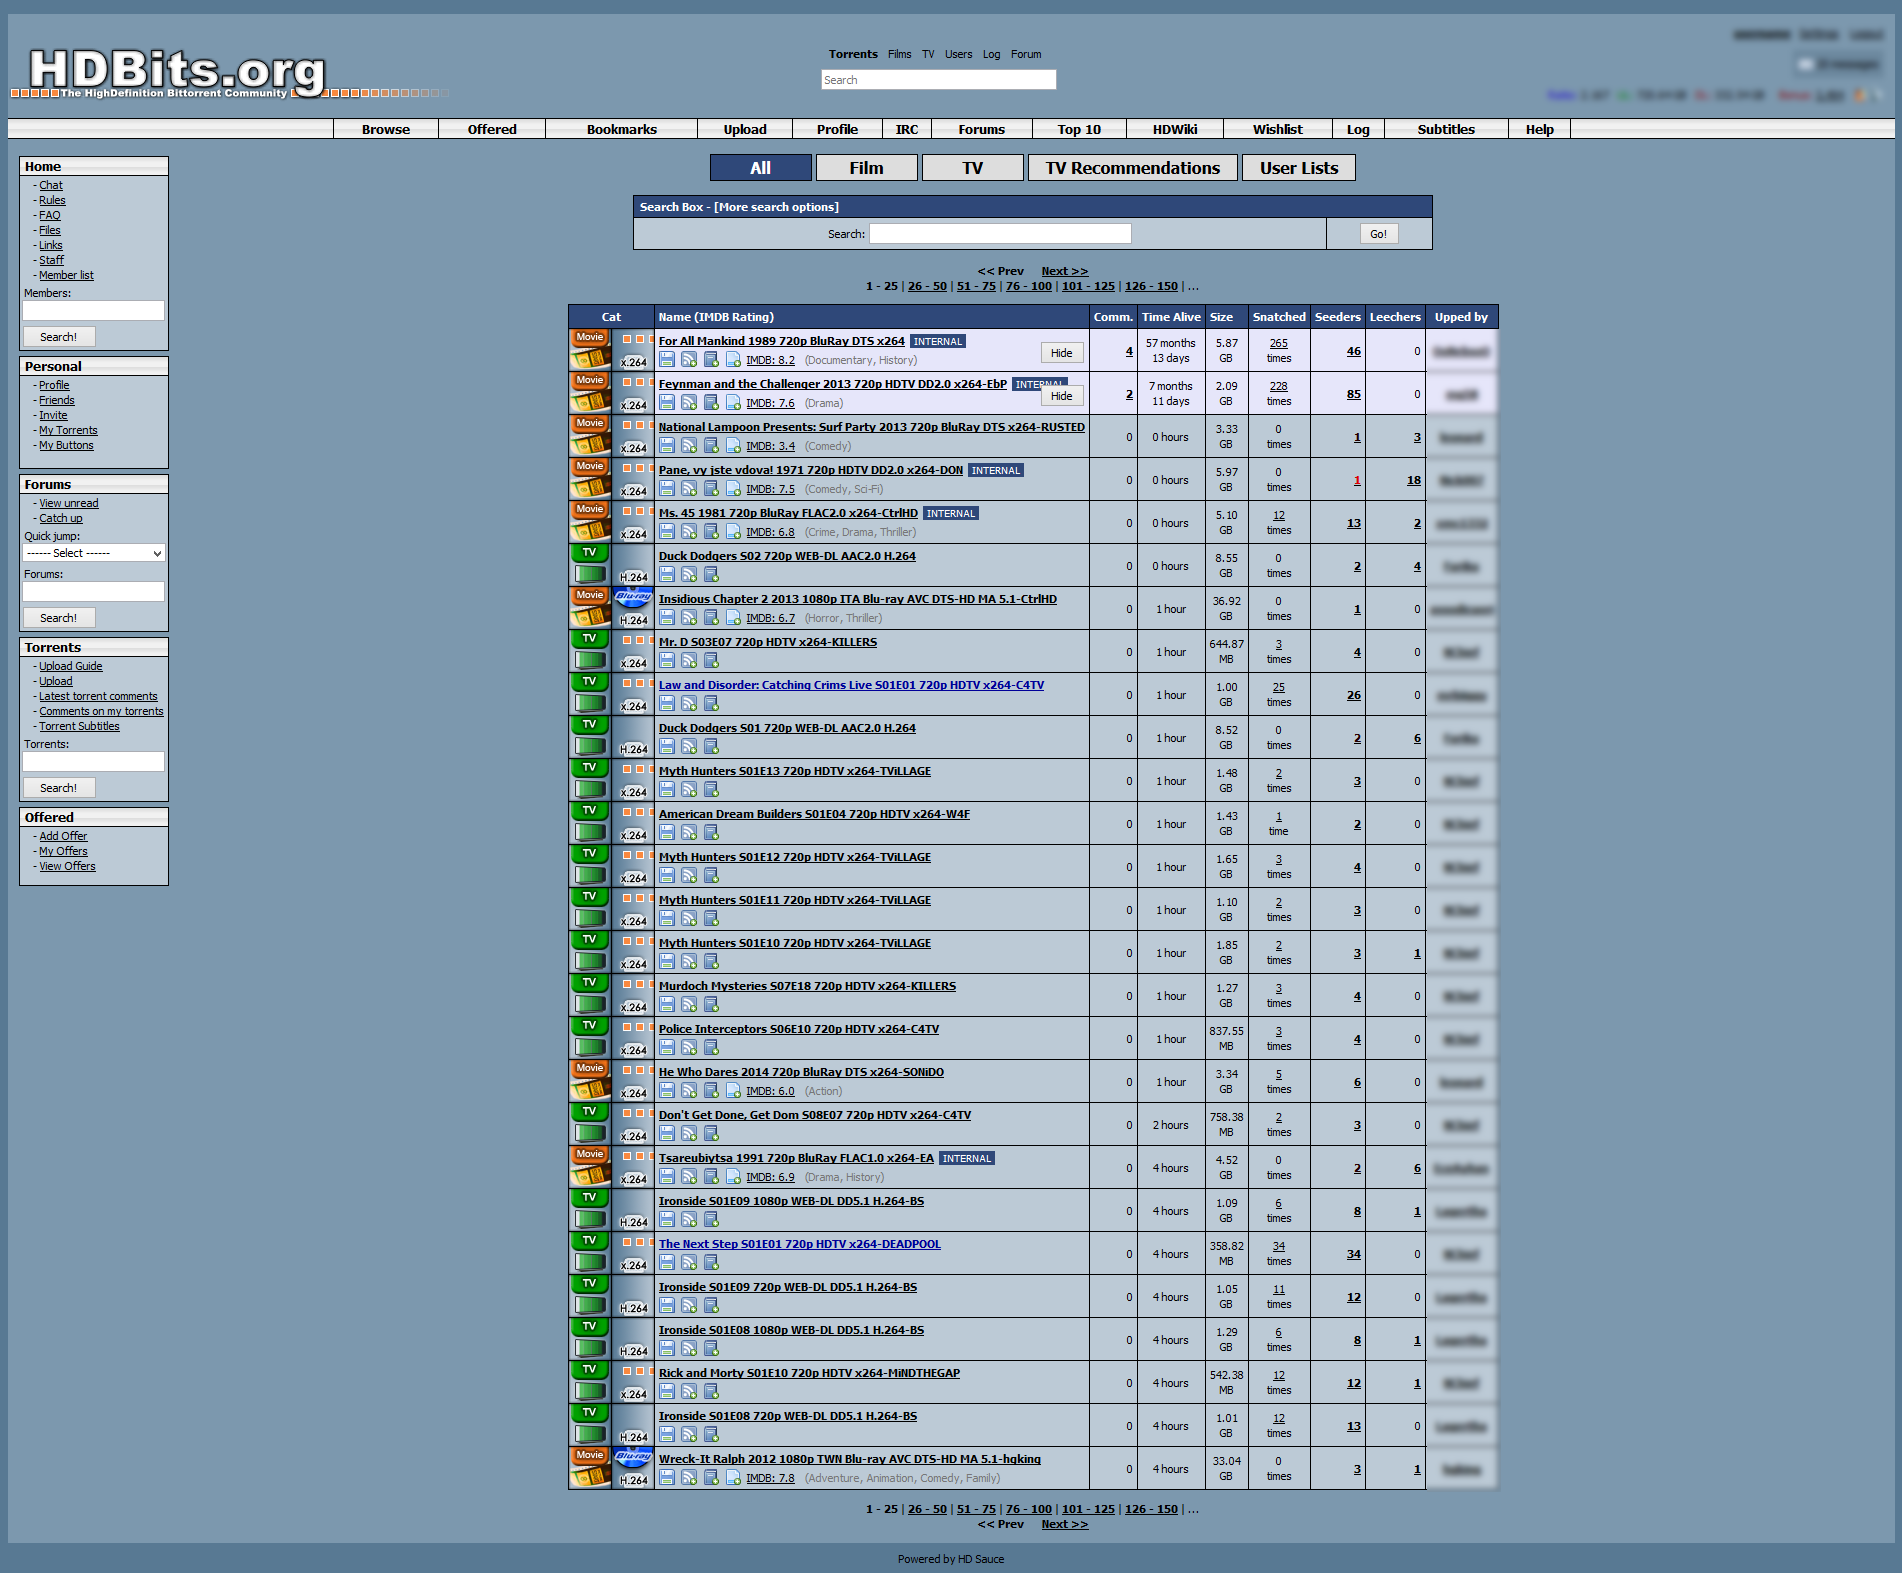
Task: Click page-plus icon in Ms. 45 row
Action: pos(733,532)
